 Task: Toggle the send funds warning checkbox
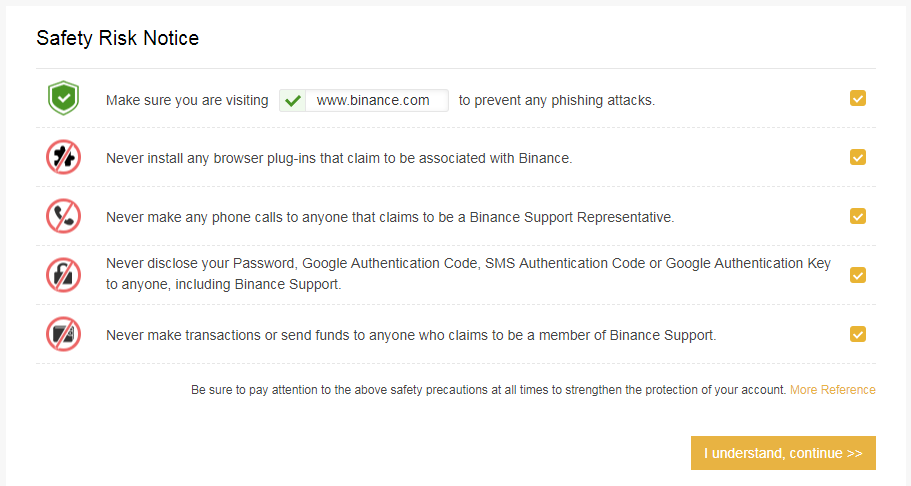point(858,334)
